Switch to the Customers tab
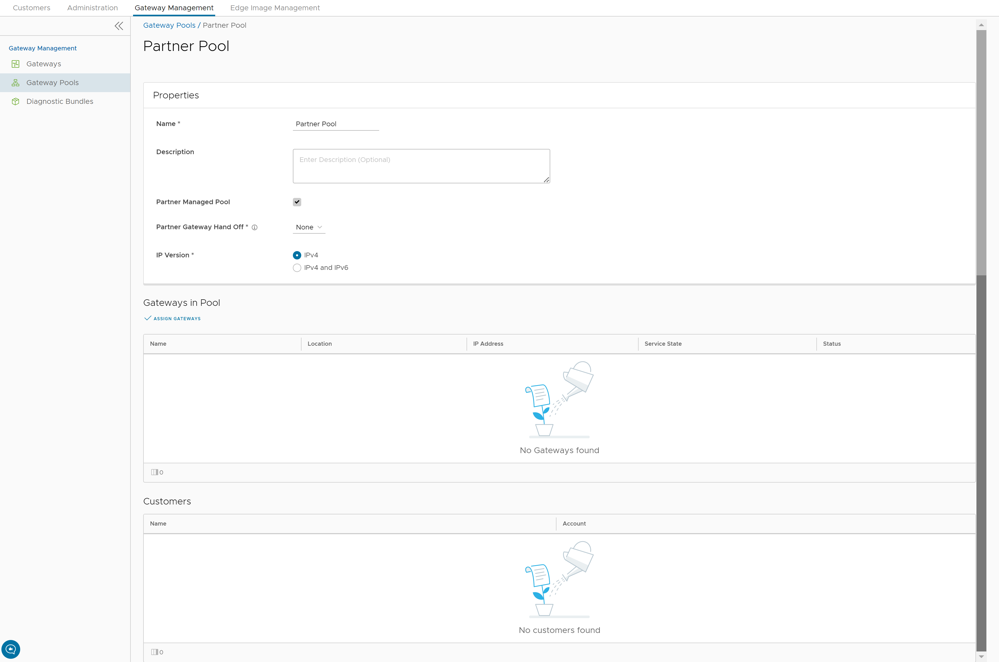 point(32,8)
